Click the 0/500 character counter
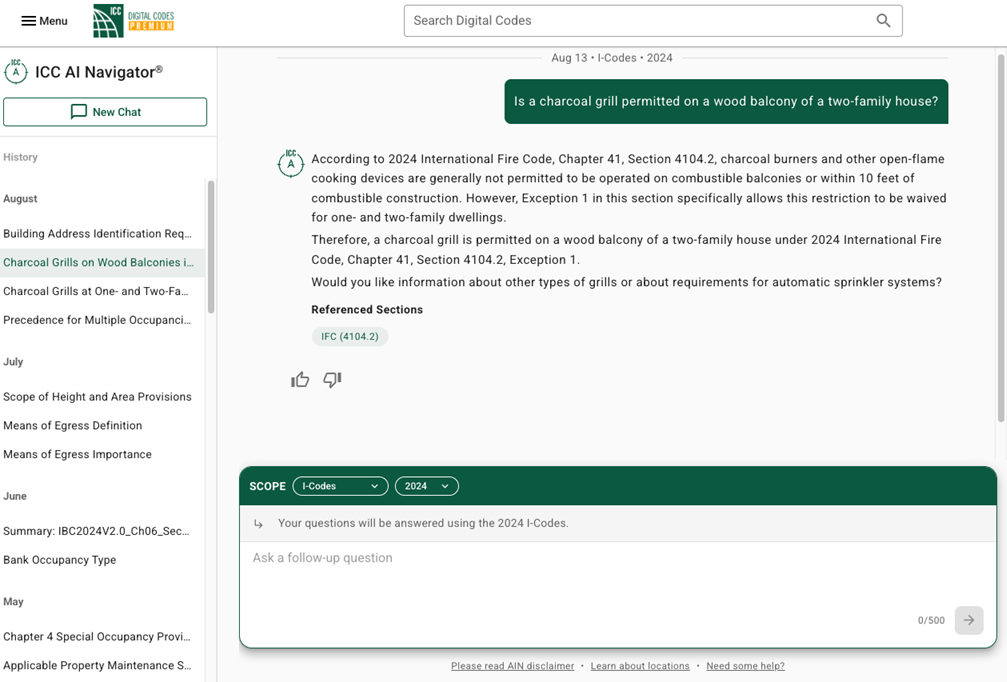 (x=931, y=620)
